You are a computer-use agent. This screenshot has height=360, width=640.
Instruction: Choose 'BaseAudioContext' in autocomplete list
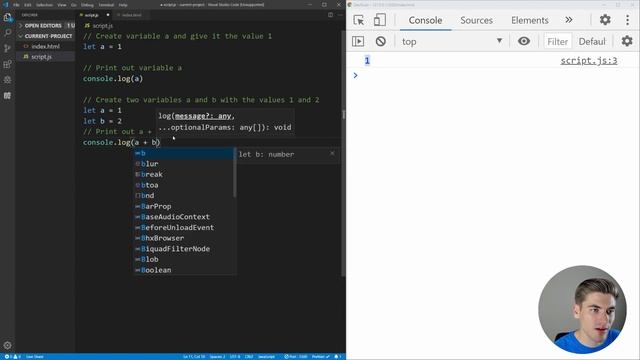pos(184,217)
